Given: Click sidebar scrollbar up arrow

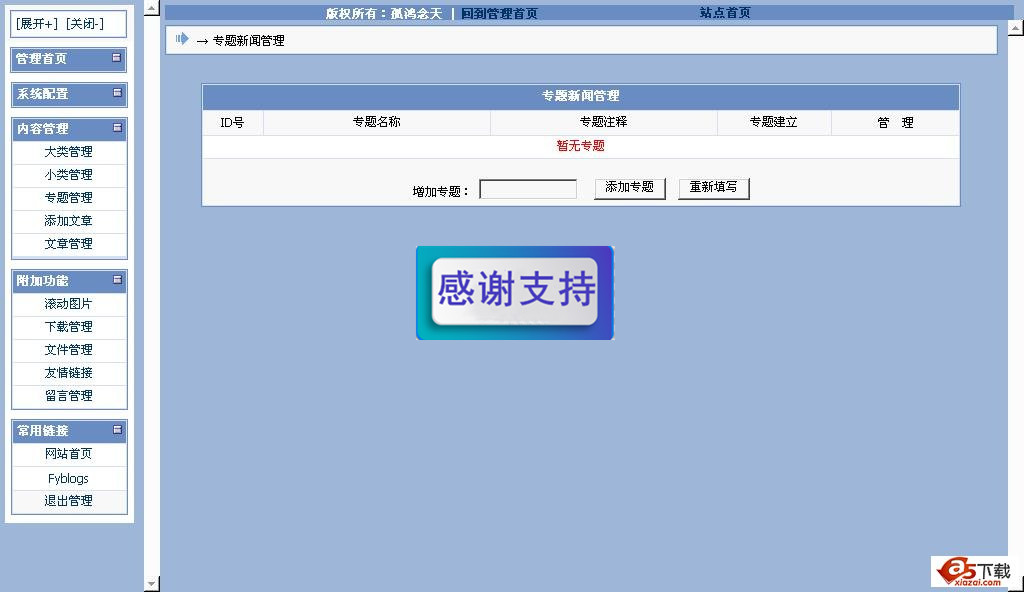Looking at the screenshot, I should [x=152, y=8].
